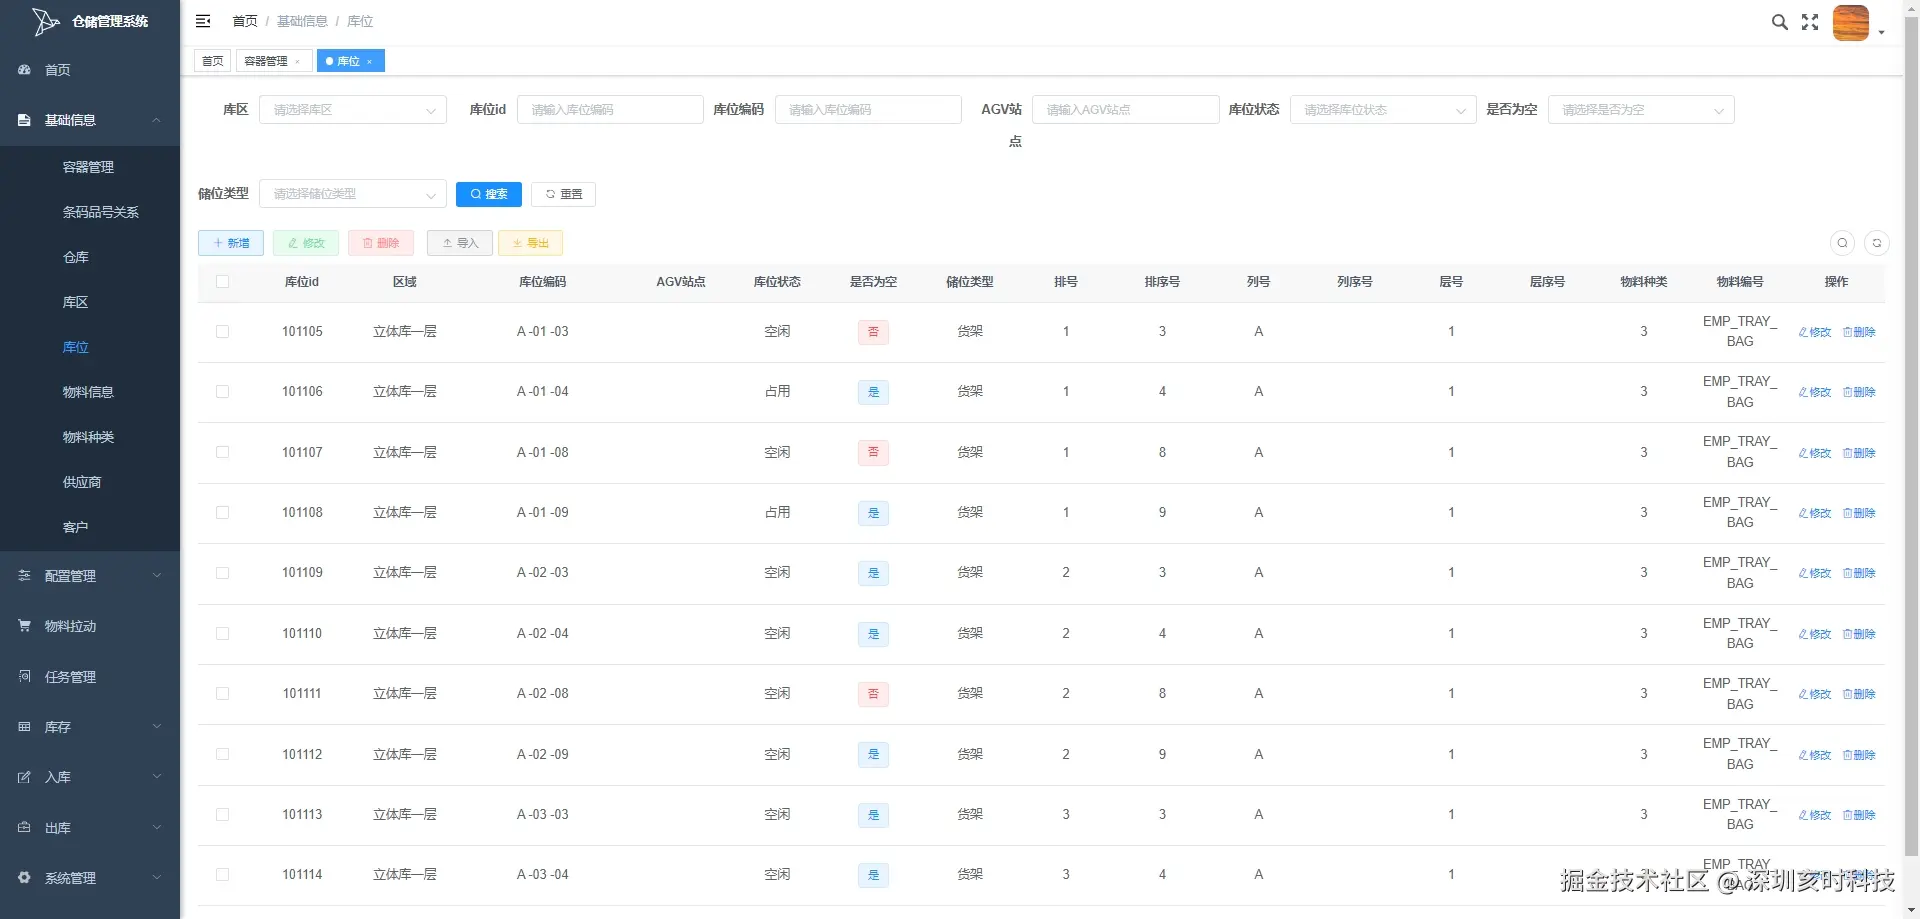Click the 导入 import button
Image resolution: width=1920 pixels, height=919 pixels.
460,243
